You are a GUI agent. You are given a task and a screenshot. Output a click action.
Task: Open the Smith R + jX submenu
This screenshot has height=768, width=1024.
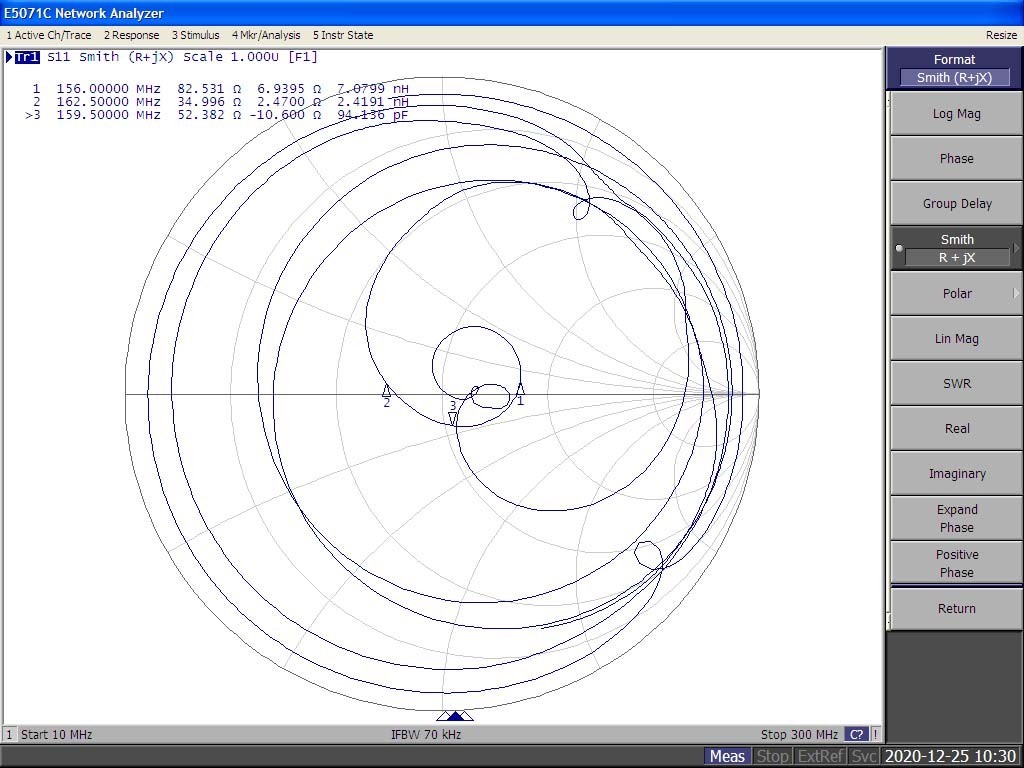[956, 248]
